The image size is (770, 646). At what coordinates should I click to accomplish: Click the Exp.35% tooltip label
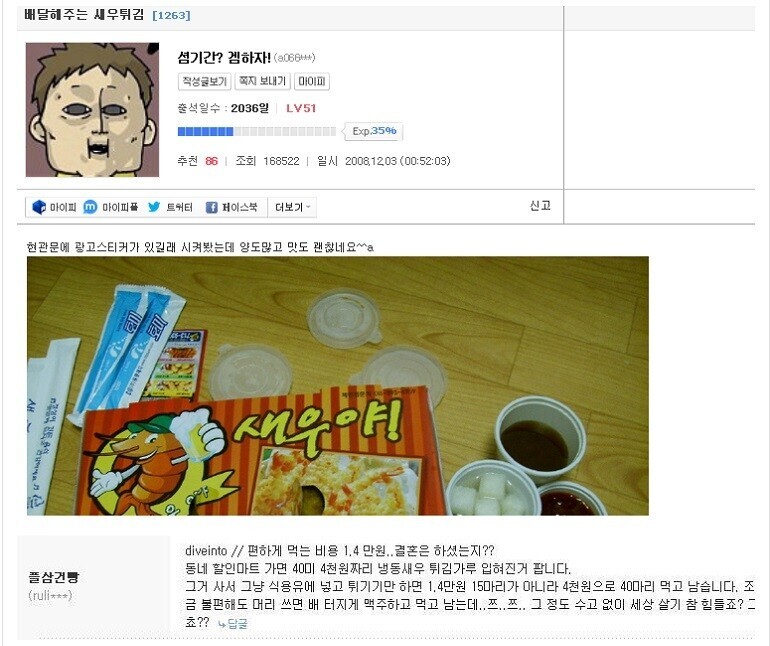tap(374, 131)
